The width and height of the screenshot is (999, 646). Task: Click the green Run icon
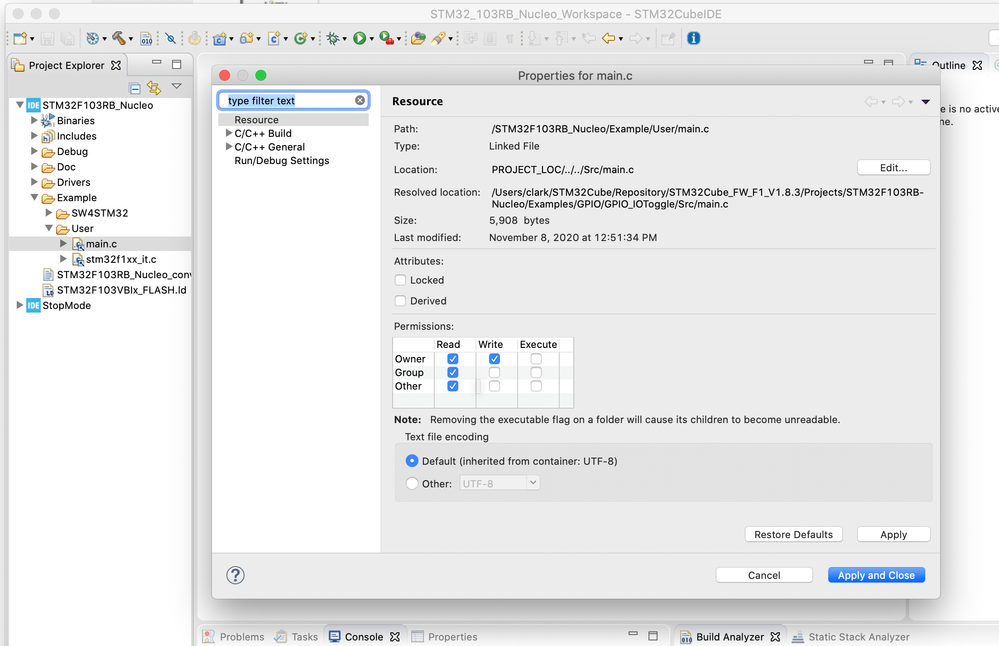pos(359,38)
